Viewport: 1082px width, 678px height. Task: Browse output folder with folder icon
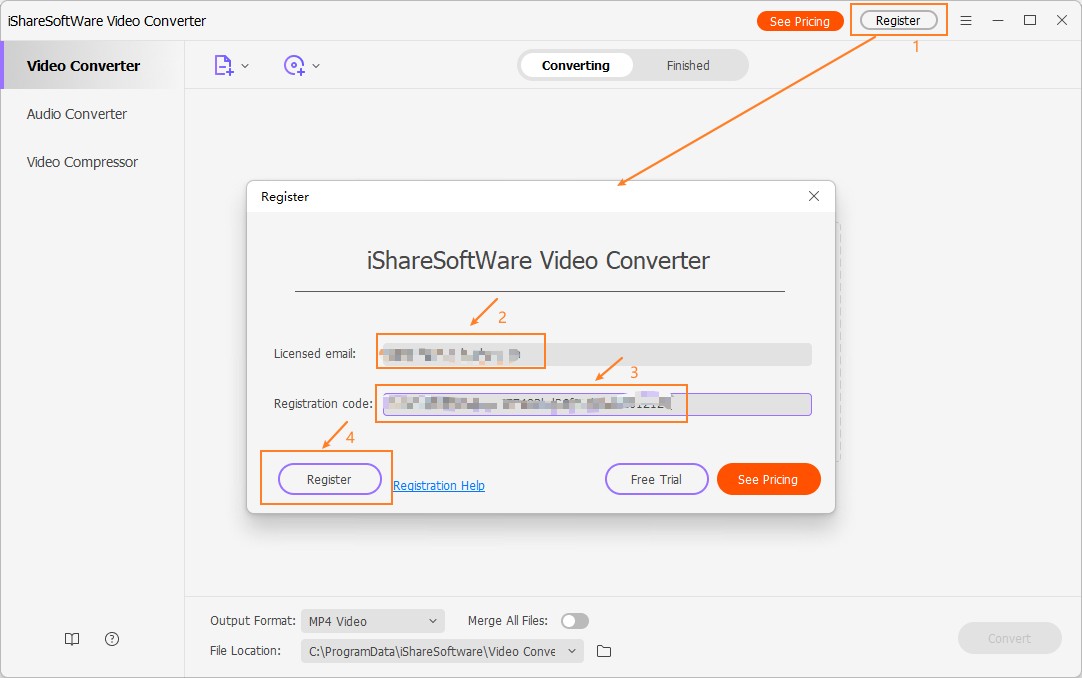(604, 651)
